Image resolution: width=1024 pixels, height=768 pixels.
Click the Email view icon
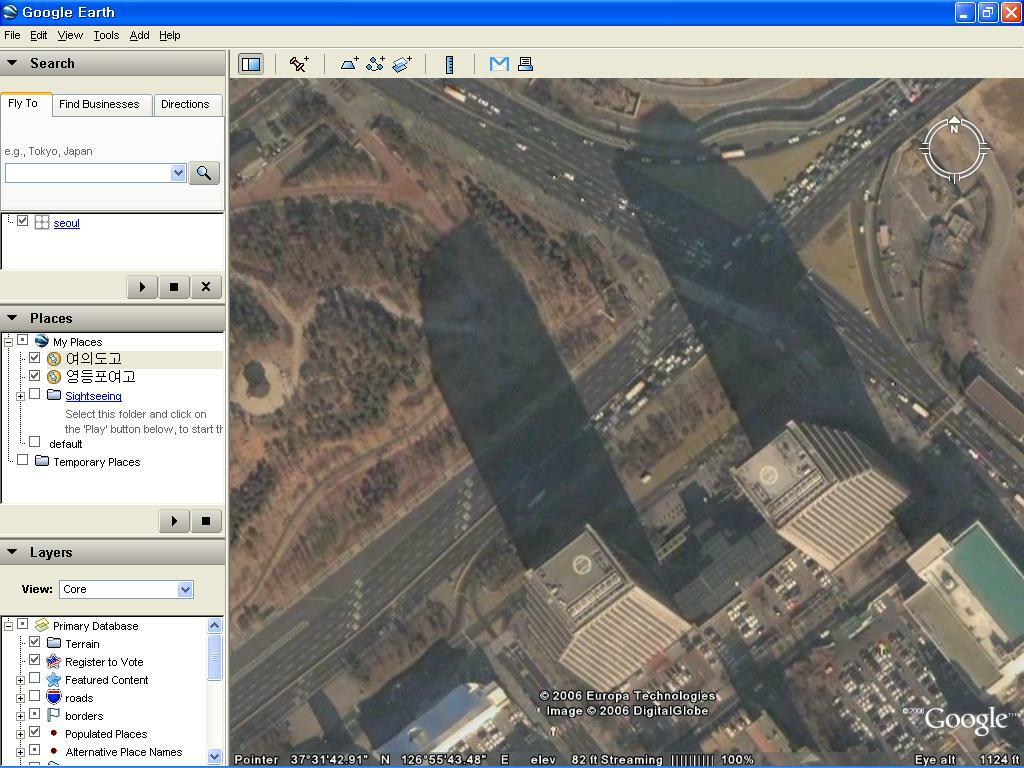(499, 64)
